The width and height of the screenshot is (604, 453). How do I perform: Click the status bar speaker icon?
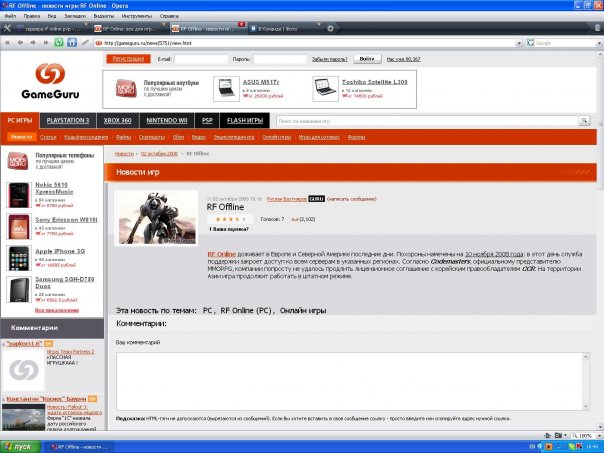click(547, 436)
